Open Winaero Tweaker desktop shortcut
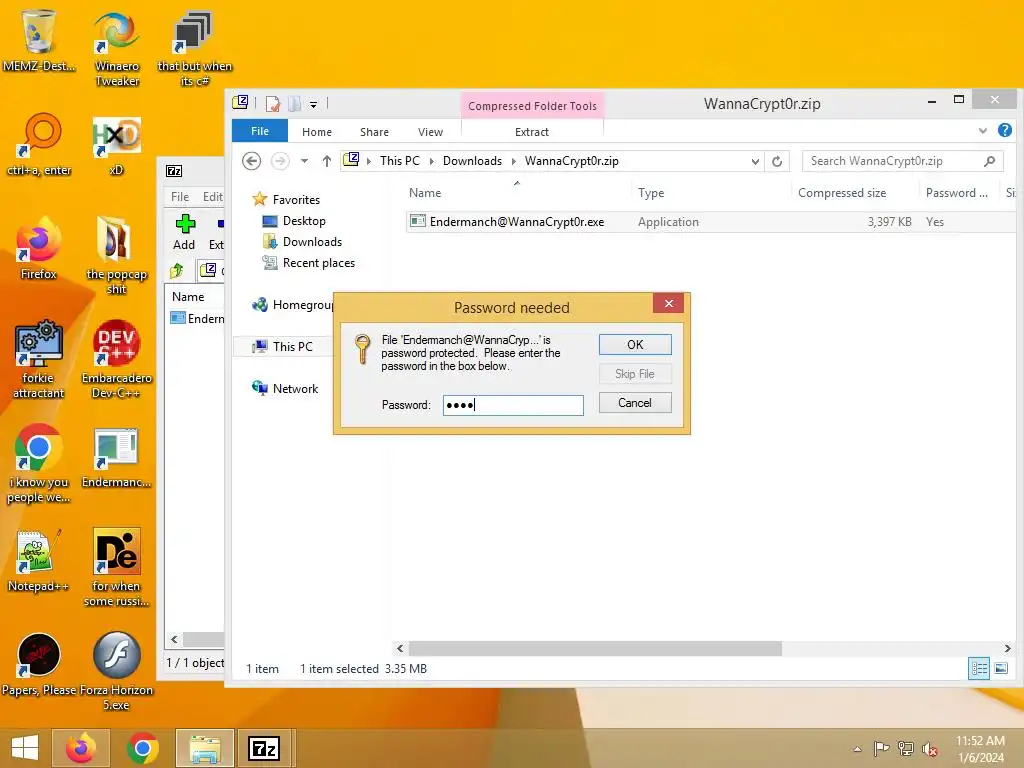The width and height of the screenshot is (1024, 768). [x=117, y=48]
